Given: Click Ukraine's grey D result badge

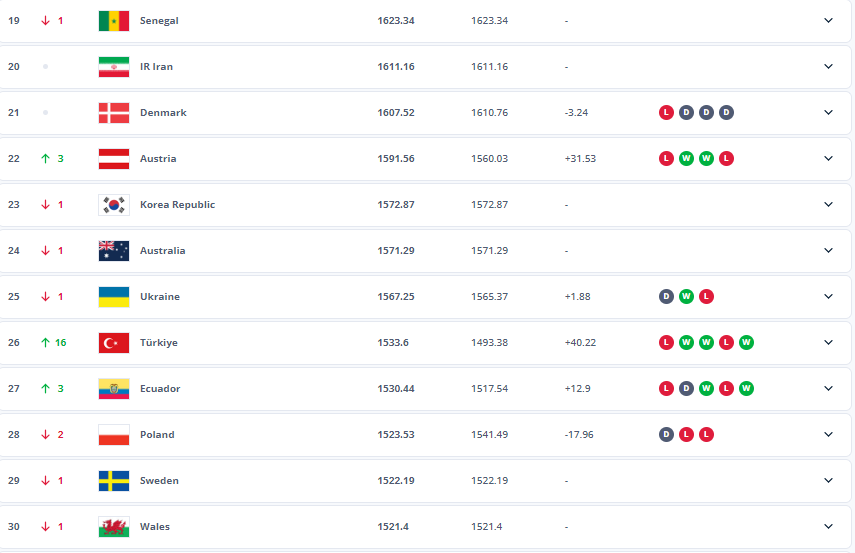Looking at the screenshot, I should click(666, 296).
